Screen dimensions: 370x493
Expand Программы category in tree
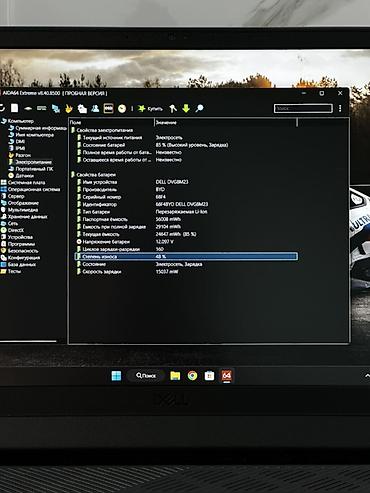pyautogui.click(x=18, y=244)
